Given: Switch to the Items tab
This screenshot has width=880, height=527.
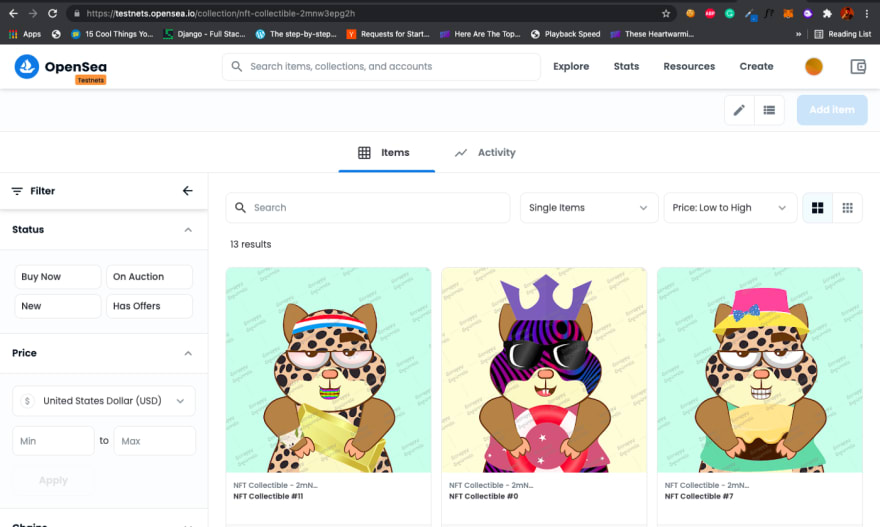Looking at the screenshot, I should [x=386, y=153].
